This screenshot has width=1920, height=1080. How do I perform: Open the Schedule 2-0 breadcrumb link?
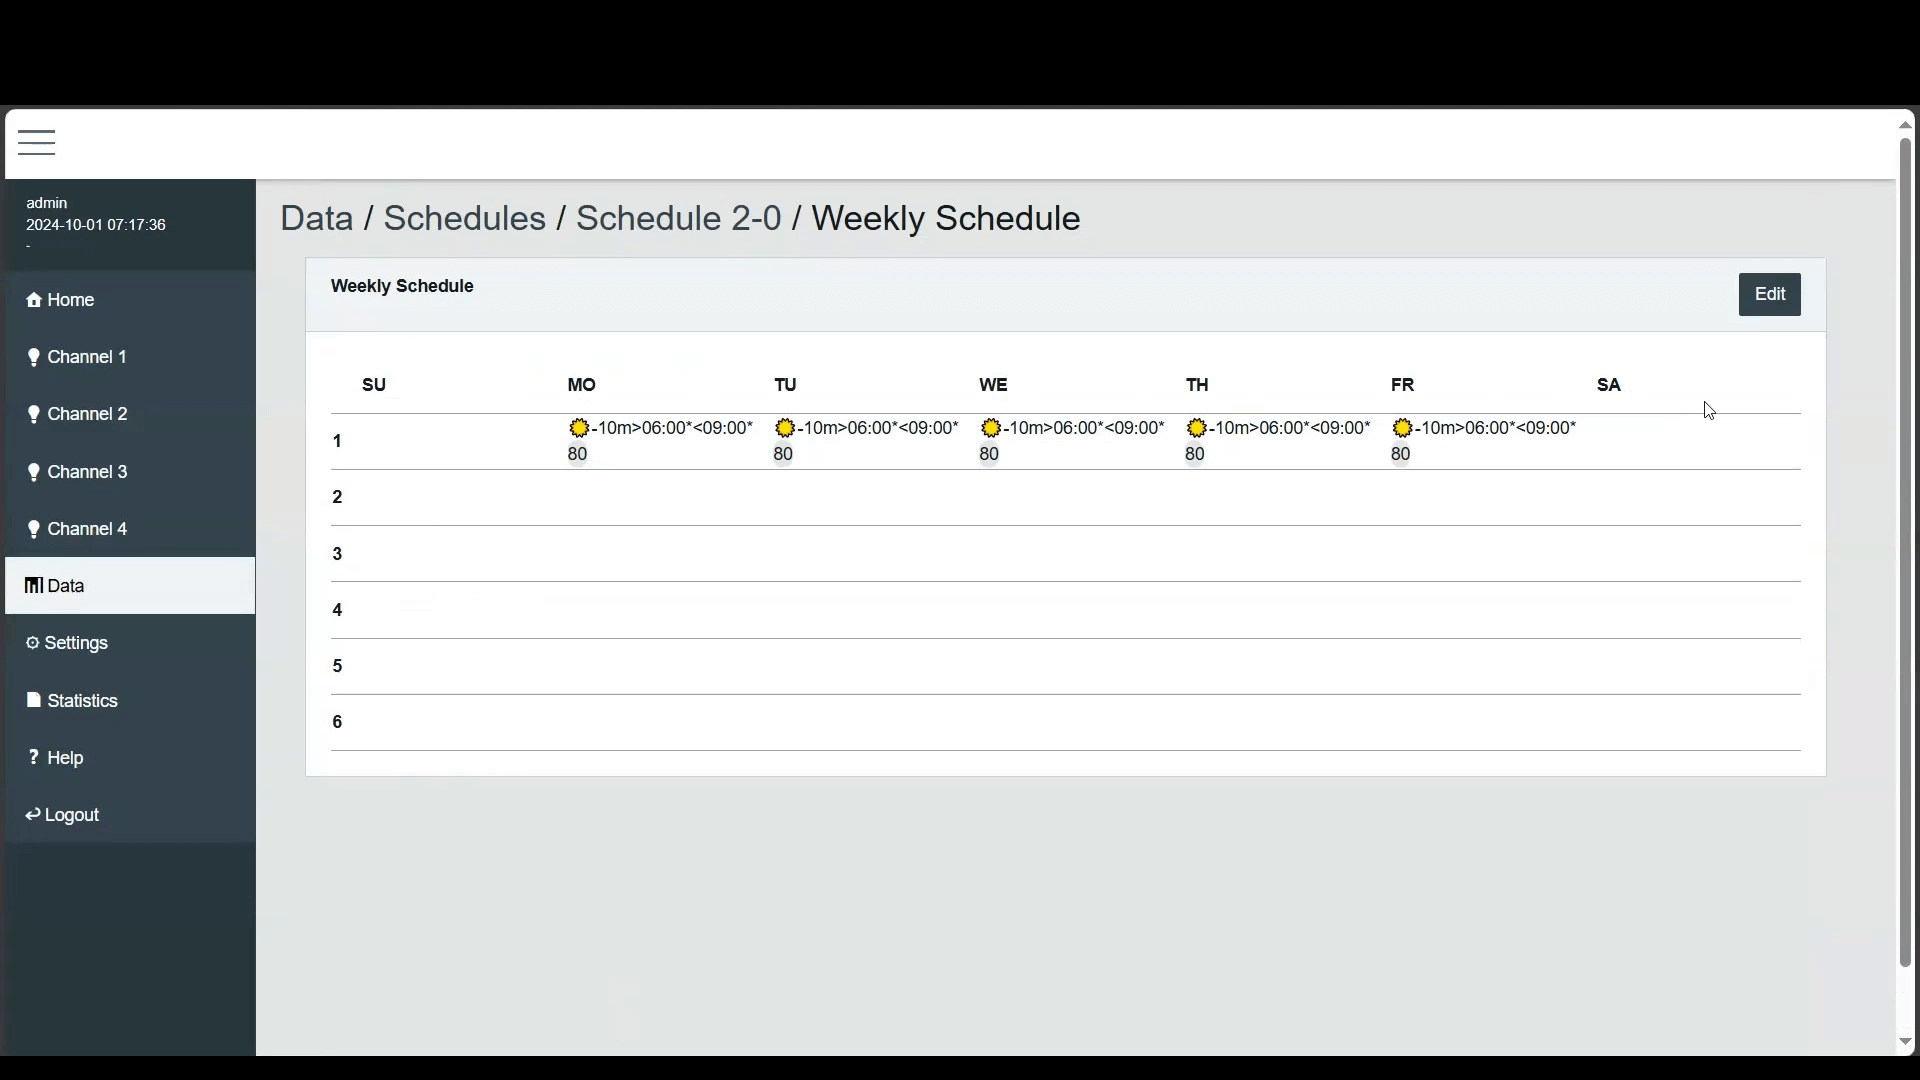point(678,219)
